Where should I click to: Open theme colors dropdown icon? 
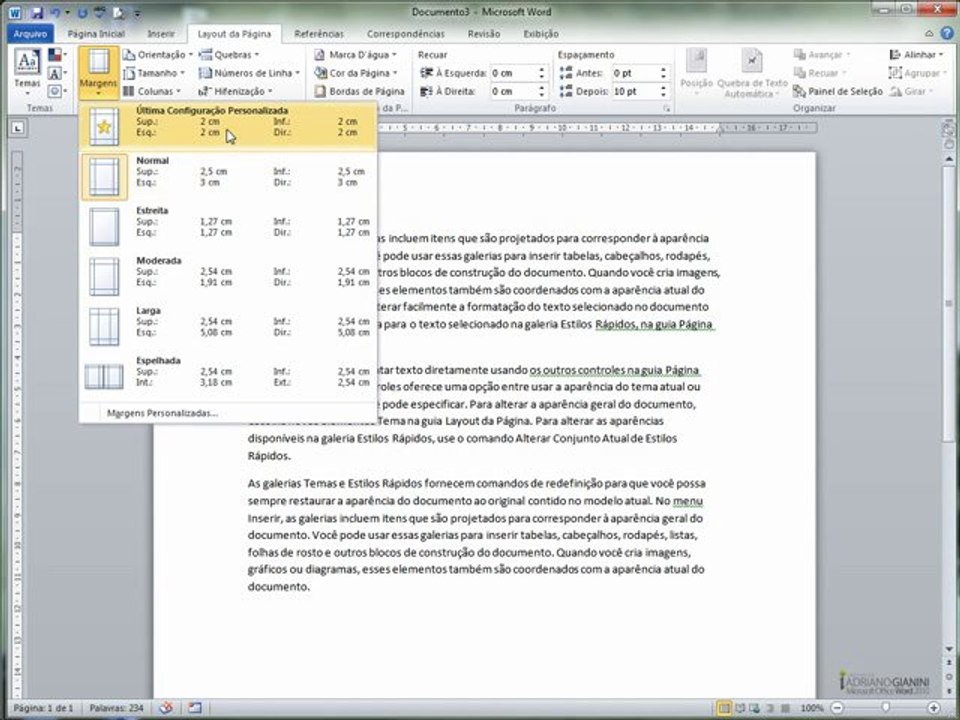tap(57, 55)
